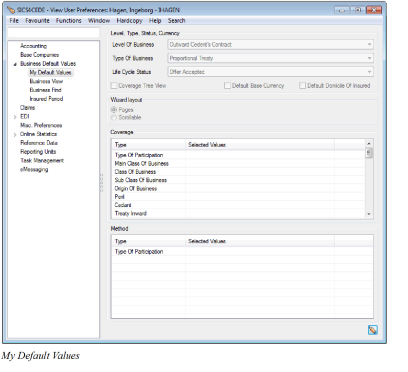Open the Functions menu
The width and height of the screenshot is (408, 372).
(x=69, y=21)
